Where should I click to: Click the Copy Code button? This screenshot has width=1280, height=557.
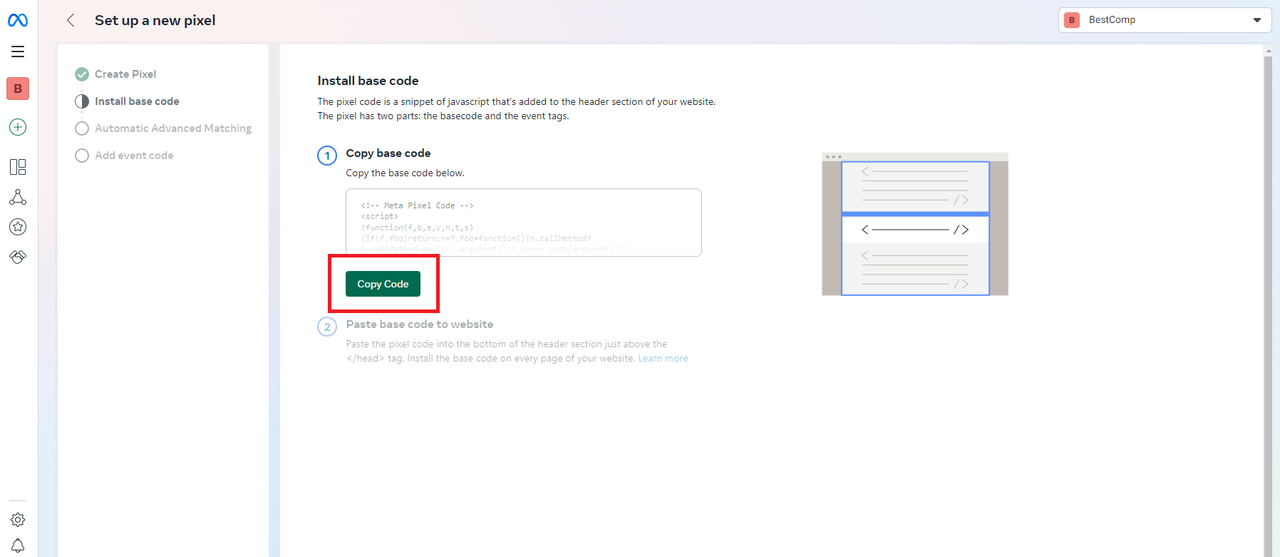(383, 284)
